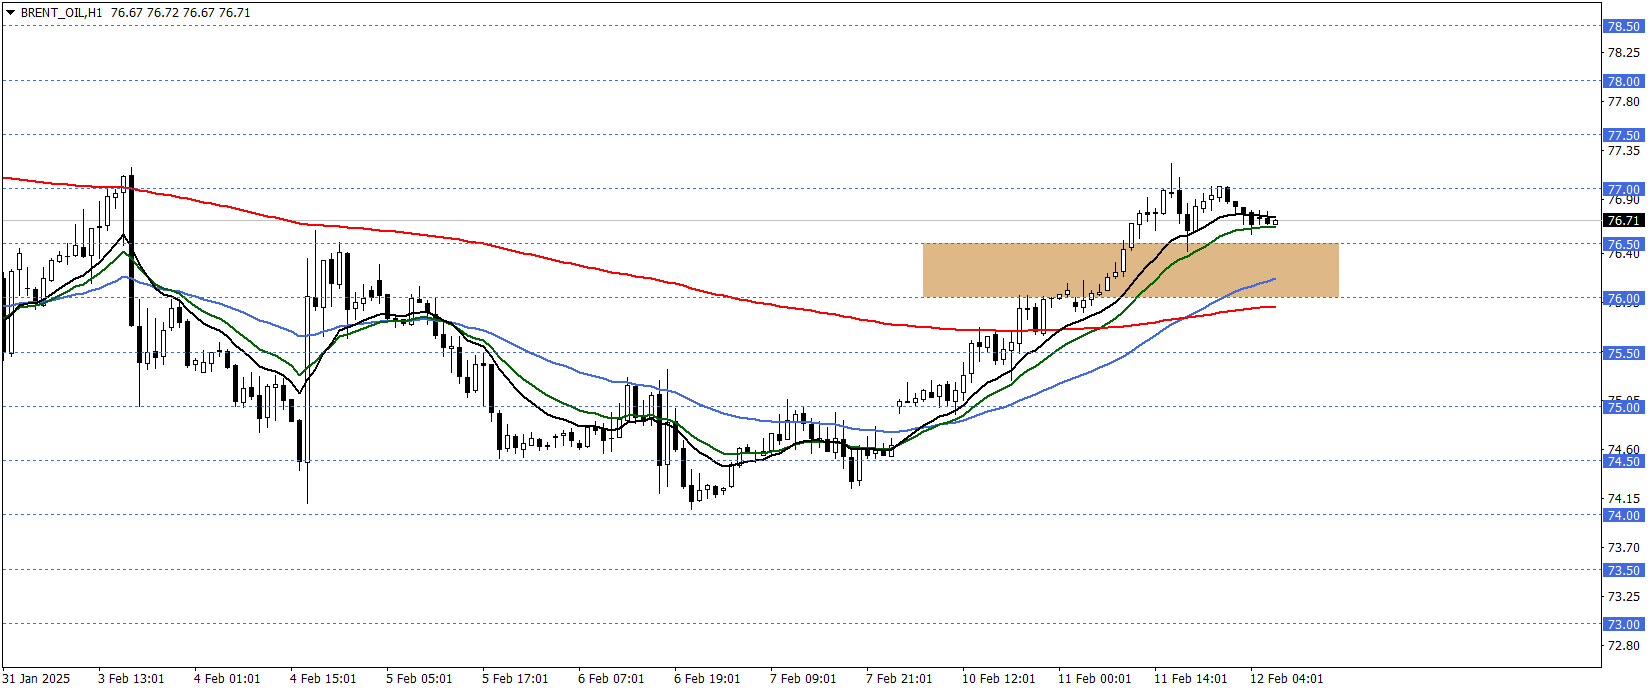The width and height of the screenshot is (1651, 691).
Task: Click the 75.50 level price tag
Action: point(1623,353)
